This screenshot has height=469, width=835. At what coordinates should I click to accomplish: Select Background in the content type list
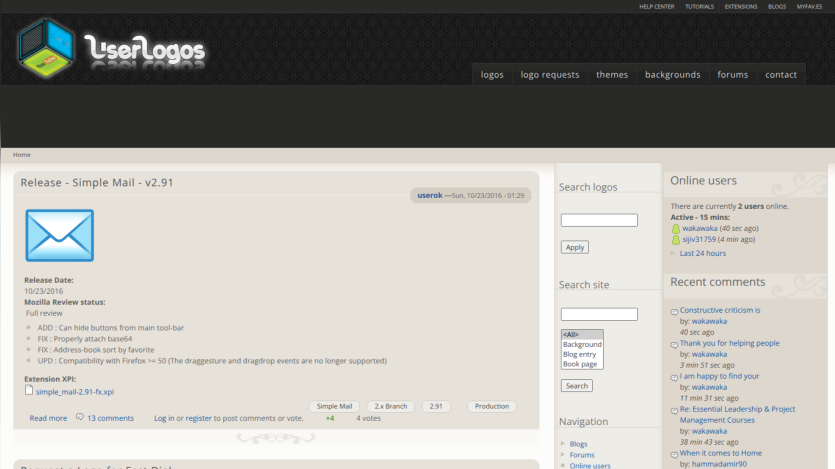point(582,344)
